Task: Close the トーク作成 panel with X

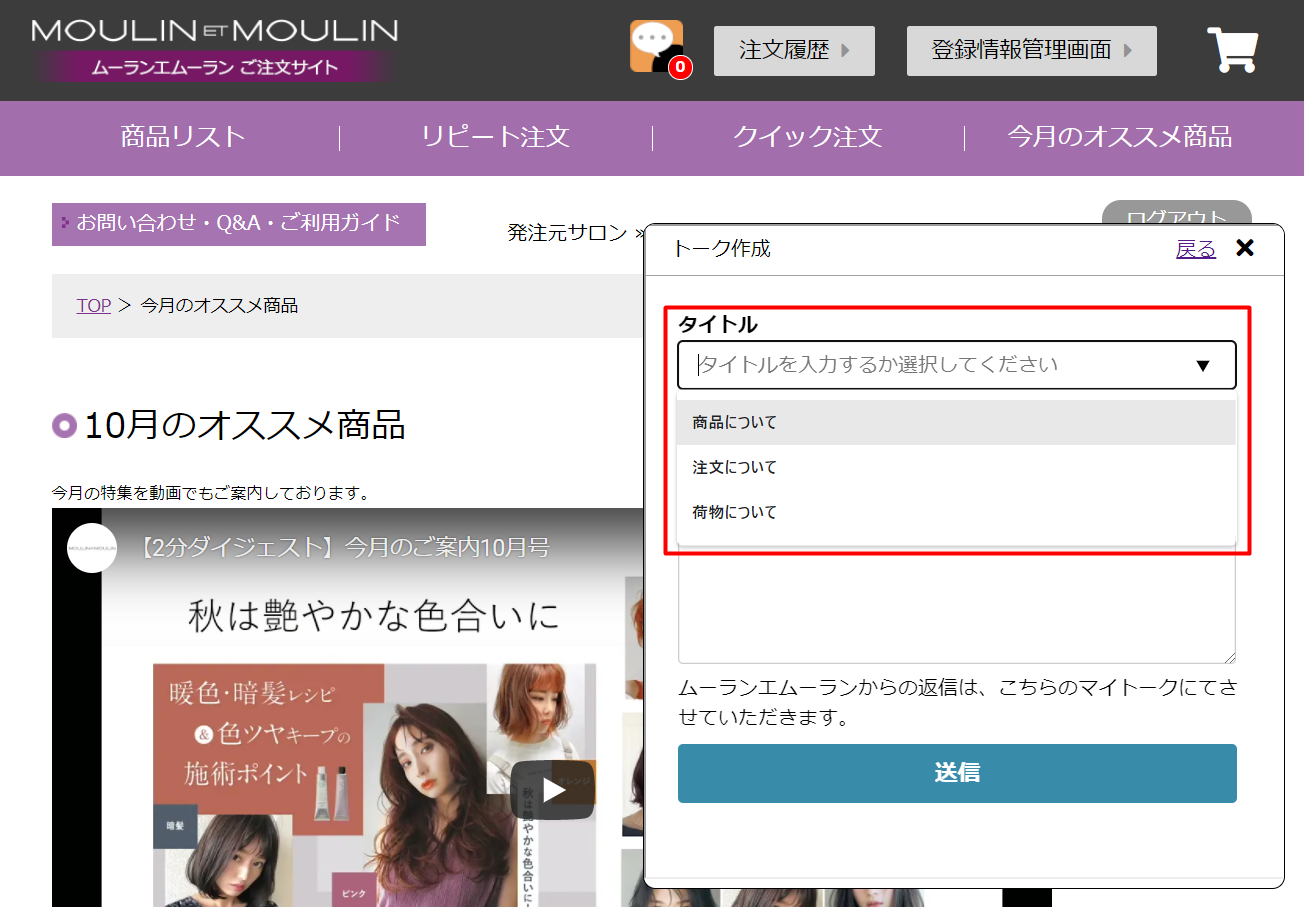Action: pos(1245,248)
